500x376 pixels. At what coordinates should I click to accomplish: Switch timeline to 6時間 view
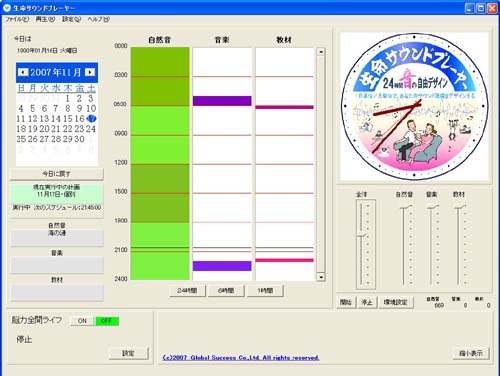(x=226, y=291)
